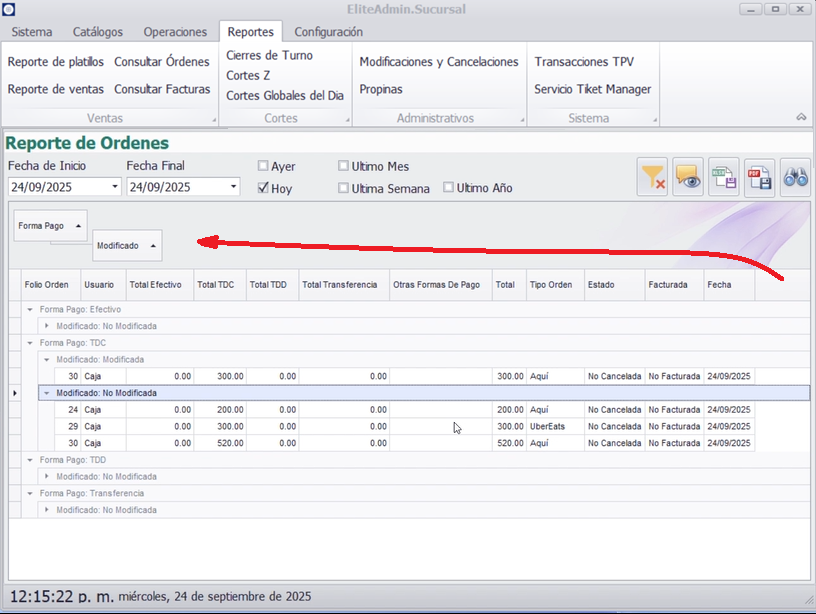Open the Fecha Final date dropdown

click(x=233, y=187)
